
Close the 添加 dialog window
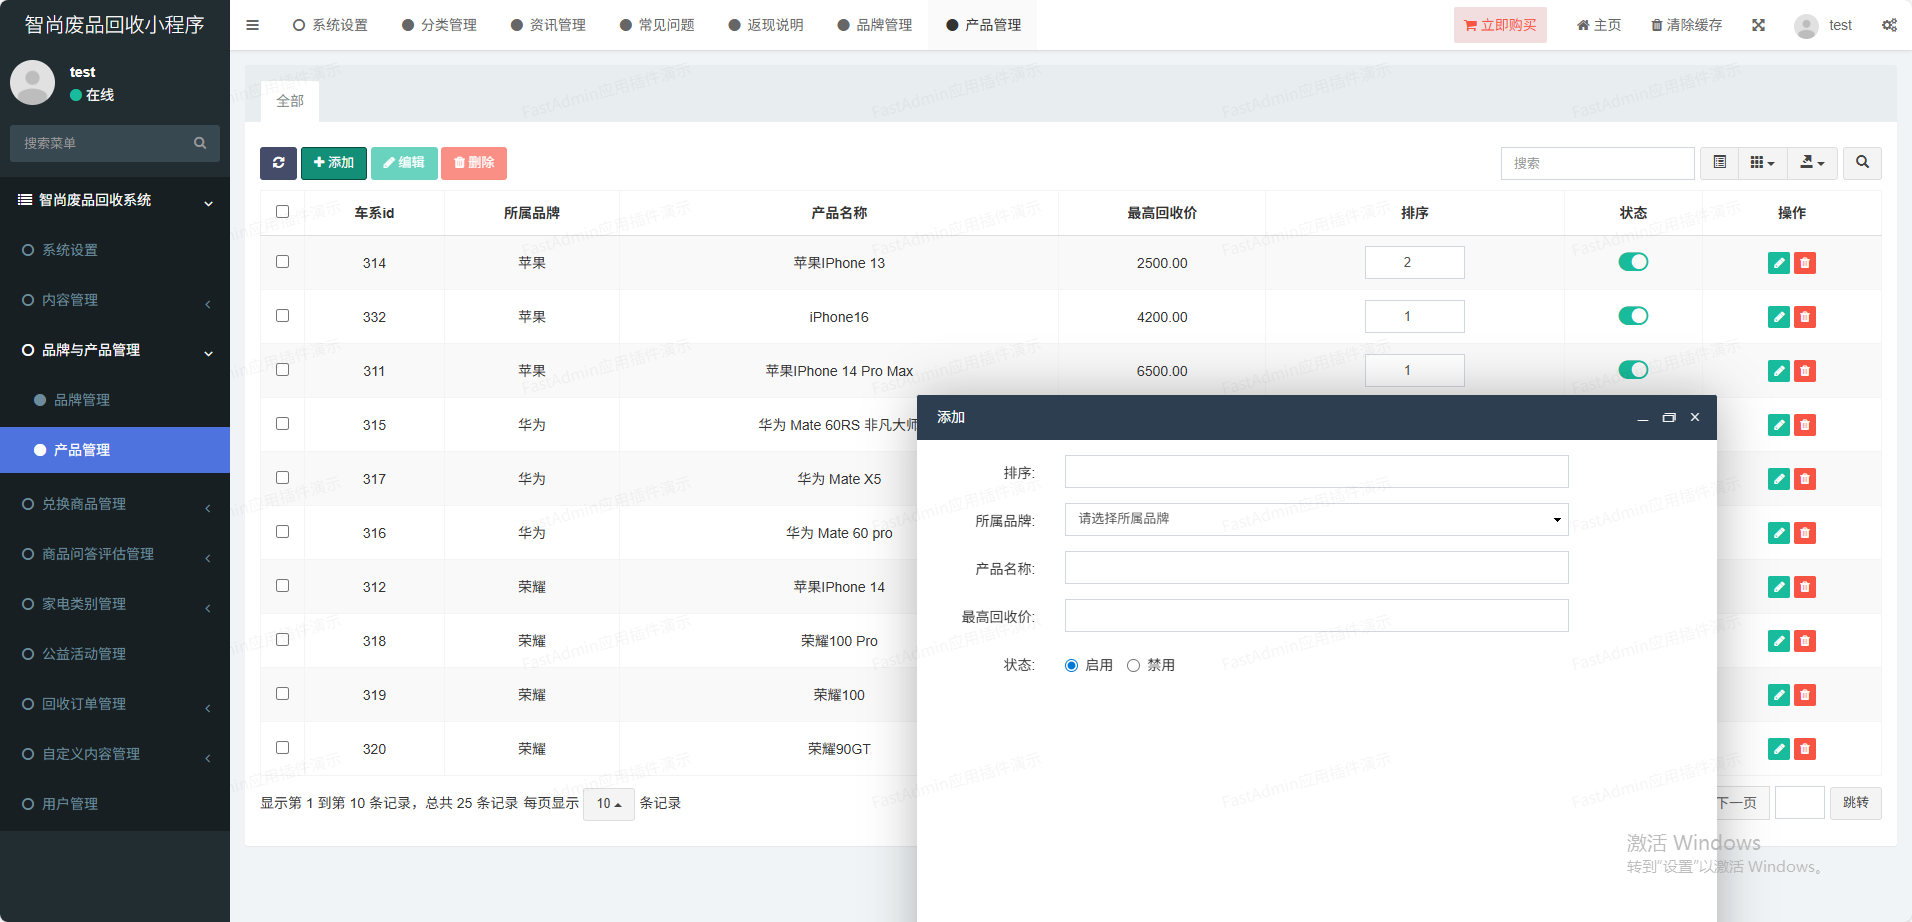tap(1695, 418)
